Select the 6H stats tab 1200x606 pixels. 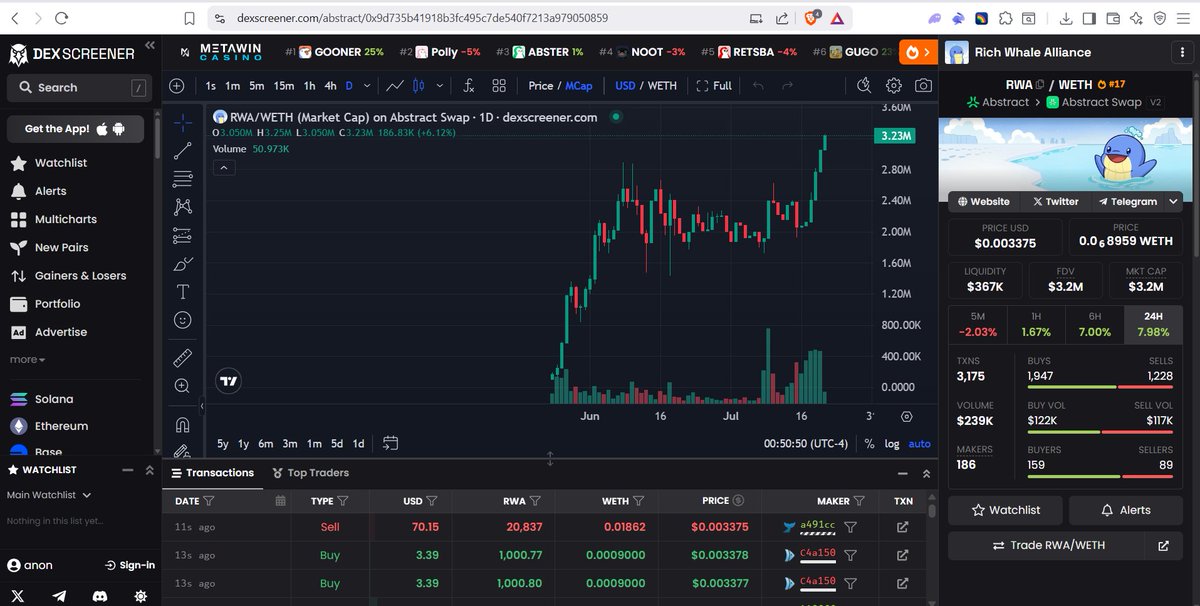1095,324
